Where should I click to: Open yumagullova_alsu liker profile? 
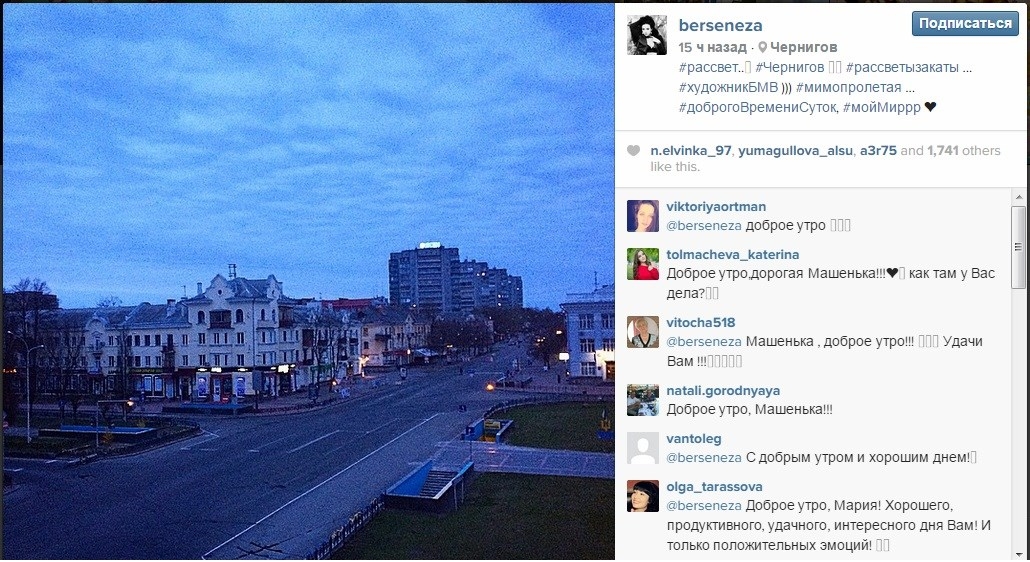pos(795,150)
